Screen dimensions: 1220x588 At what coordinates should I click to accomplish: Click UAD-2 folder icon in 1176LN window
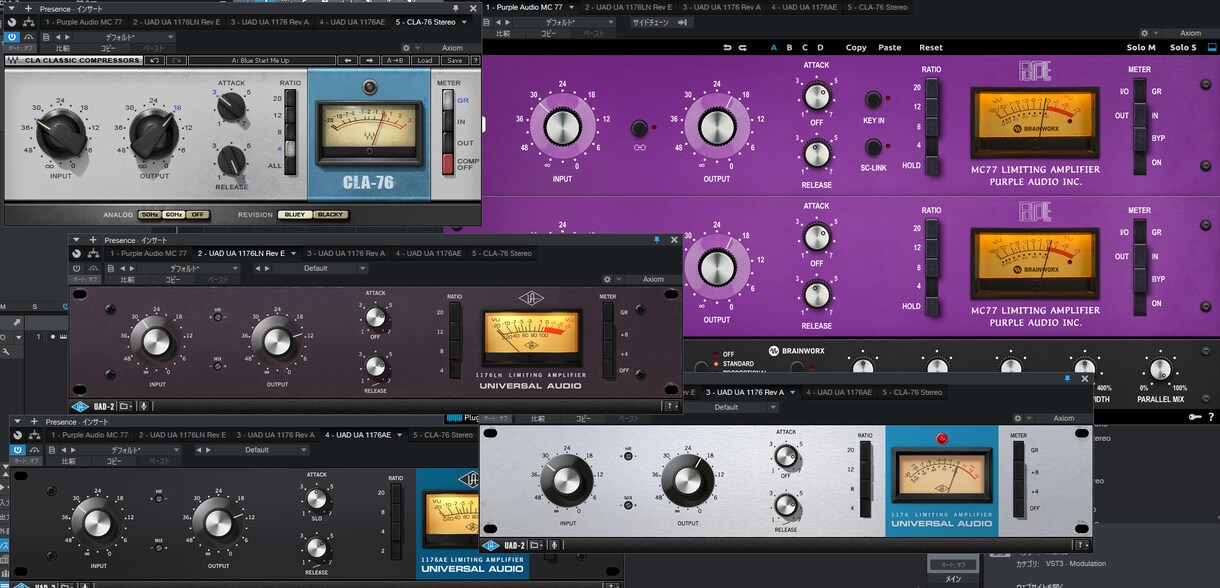coord(126,406)
